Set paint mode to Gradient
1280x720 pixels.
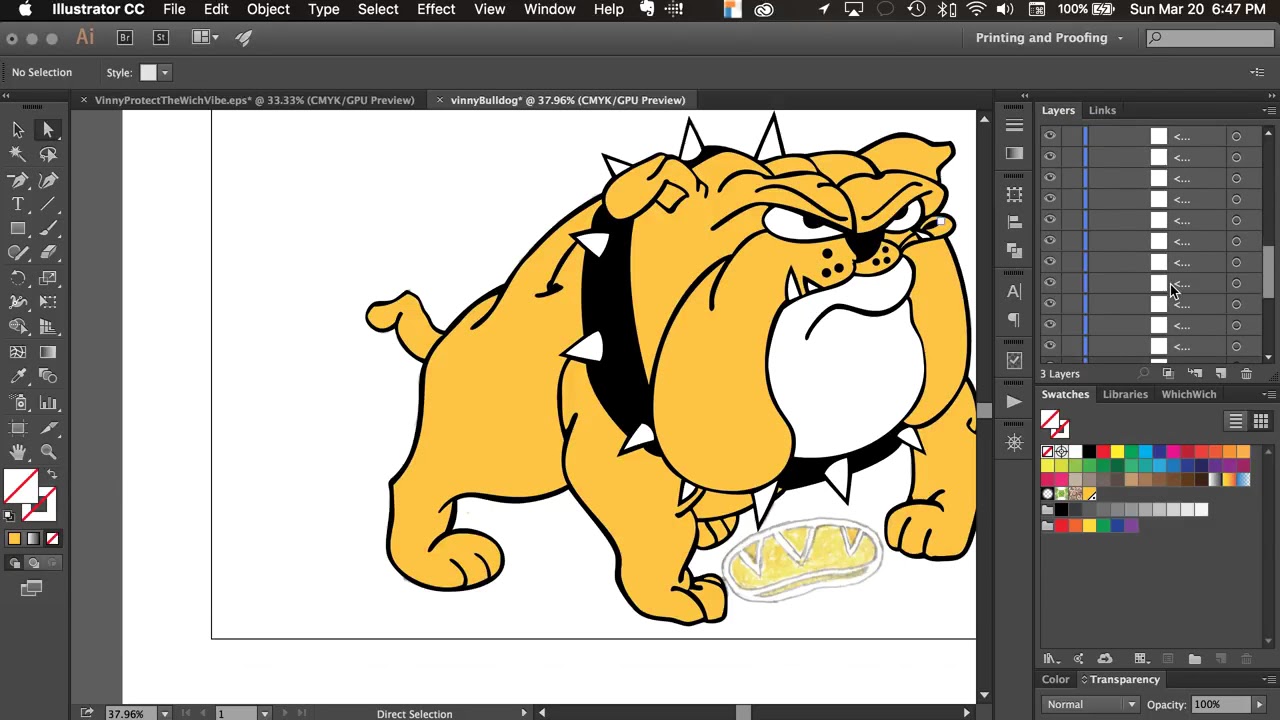point(33,539)
